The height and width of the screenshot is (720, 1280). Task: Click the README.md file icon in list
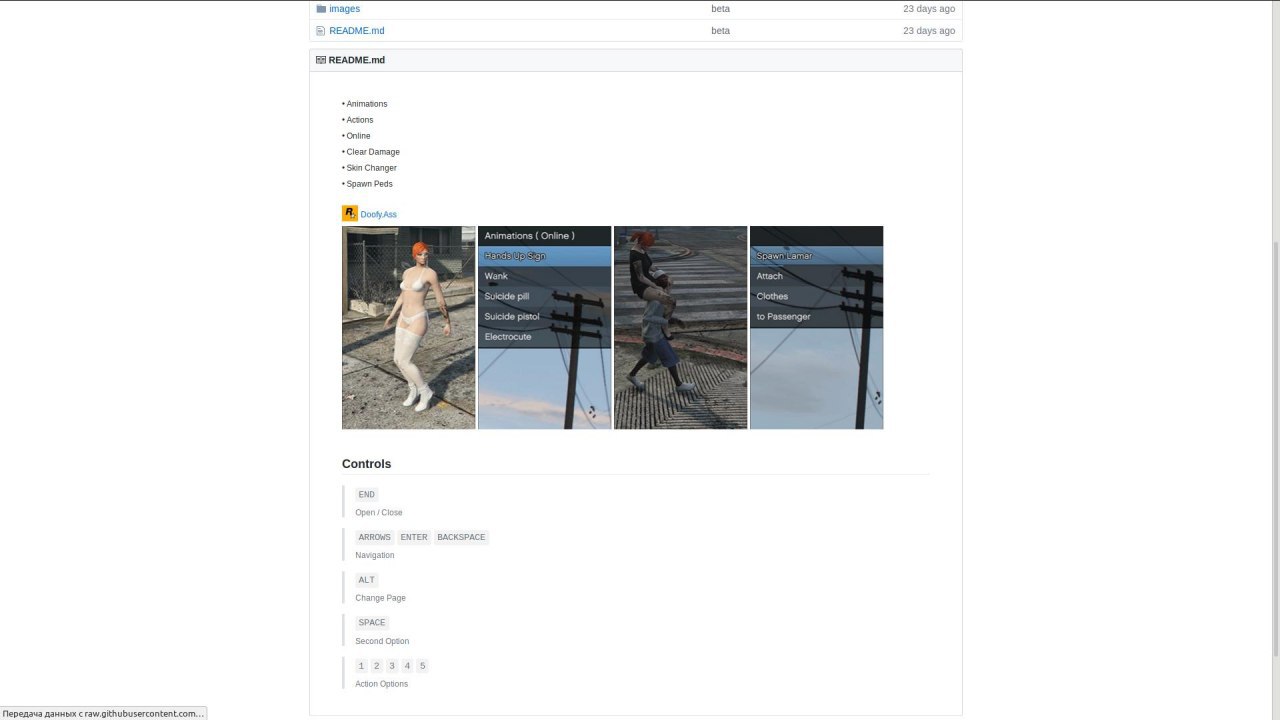coord(321,31)
